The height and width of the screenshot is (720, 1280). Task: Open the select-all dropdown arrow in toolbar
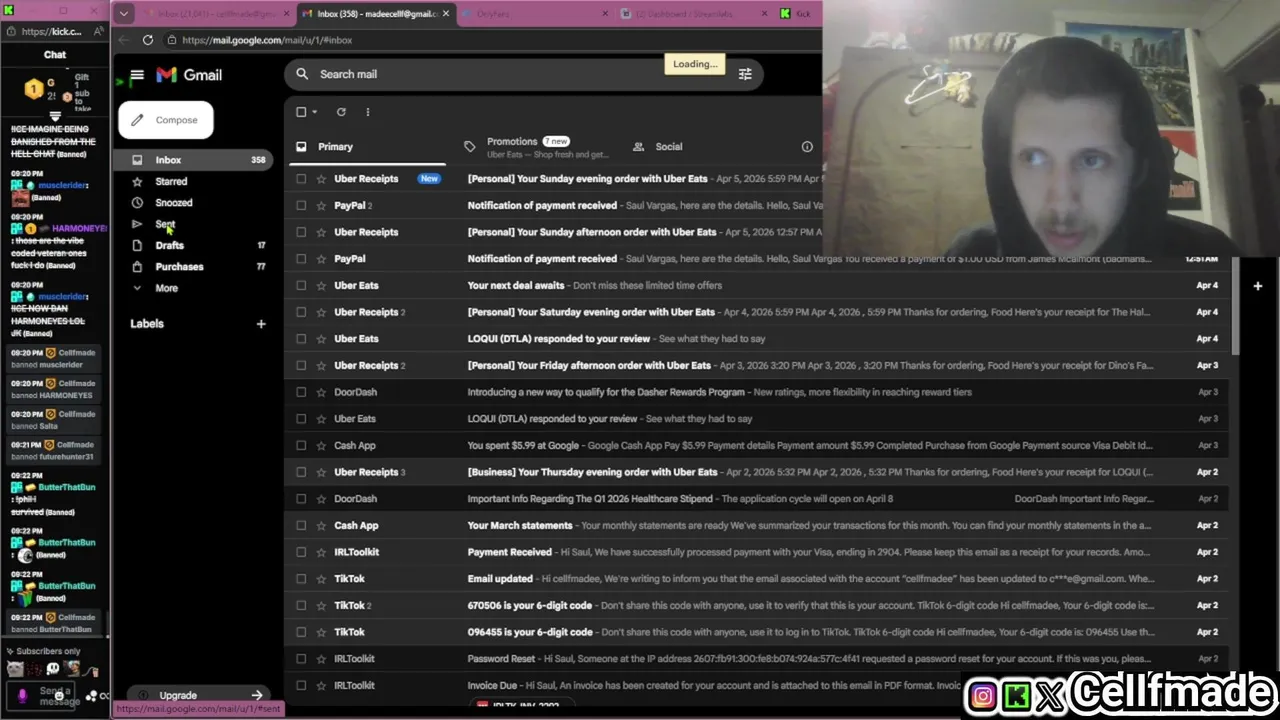pos(314,112)
